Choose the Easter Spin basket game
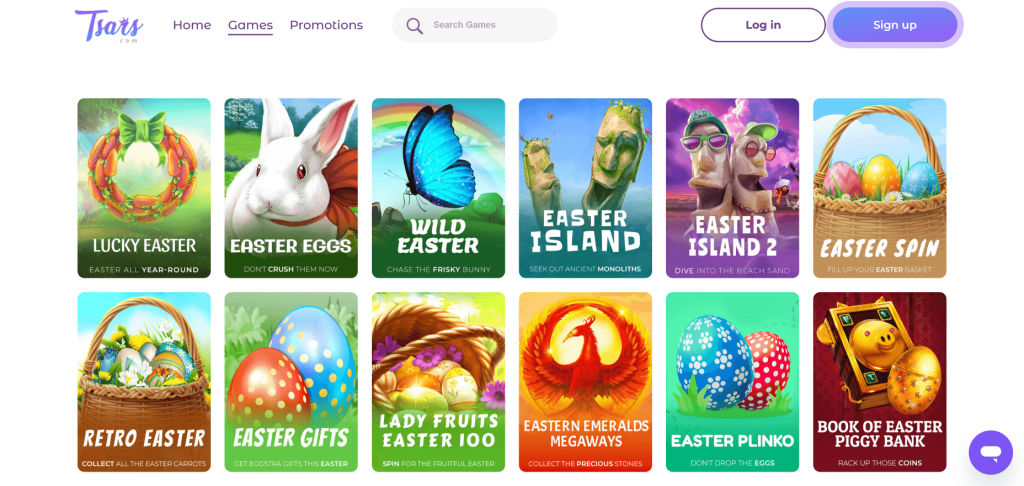This screenshot has width=1024, height=486. pos(879,188)
